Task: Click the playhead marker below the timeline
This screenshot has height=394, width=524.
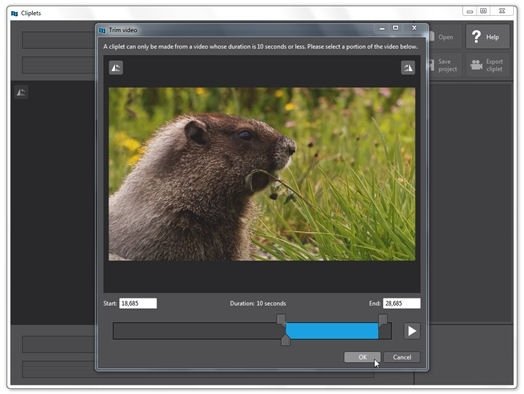Action: coord(285,341)
